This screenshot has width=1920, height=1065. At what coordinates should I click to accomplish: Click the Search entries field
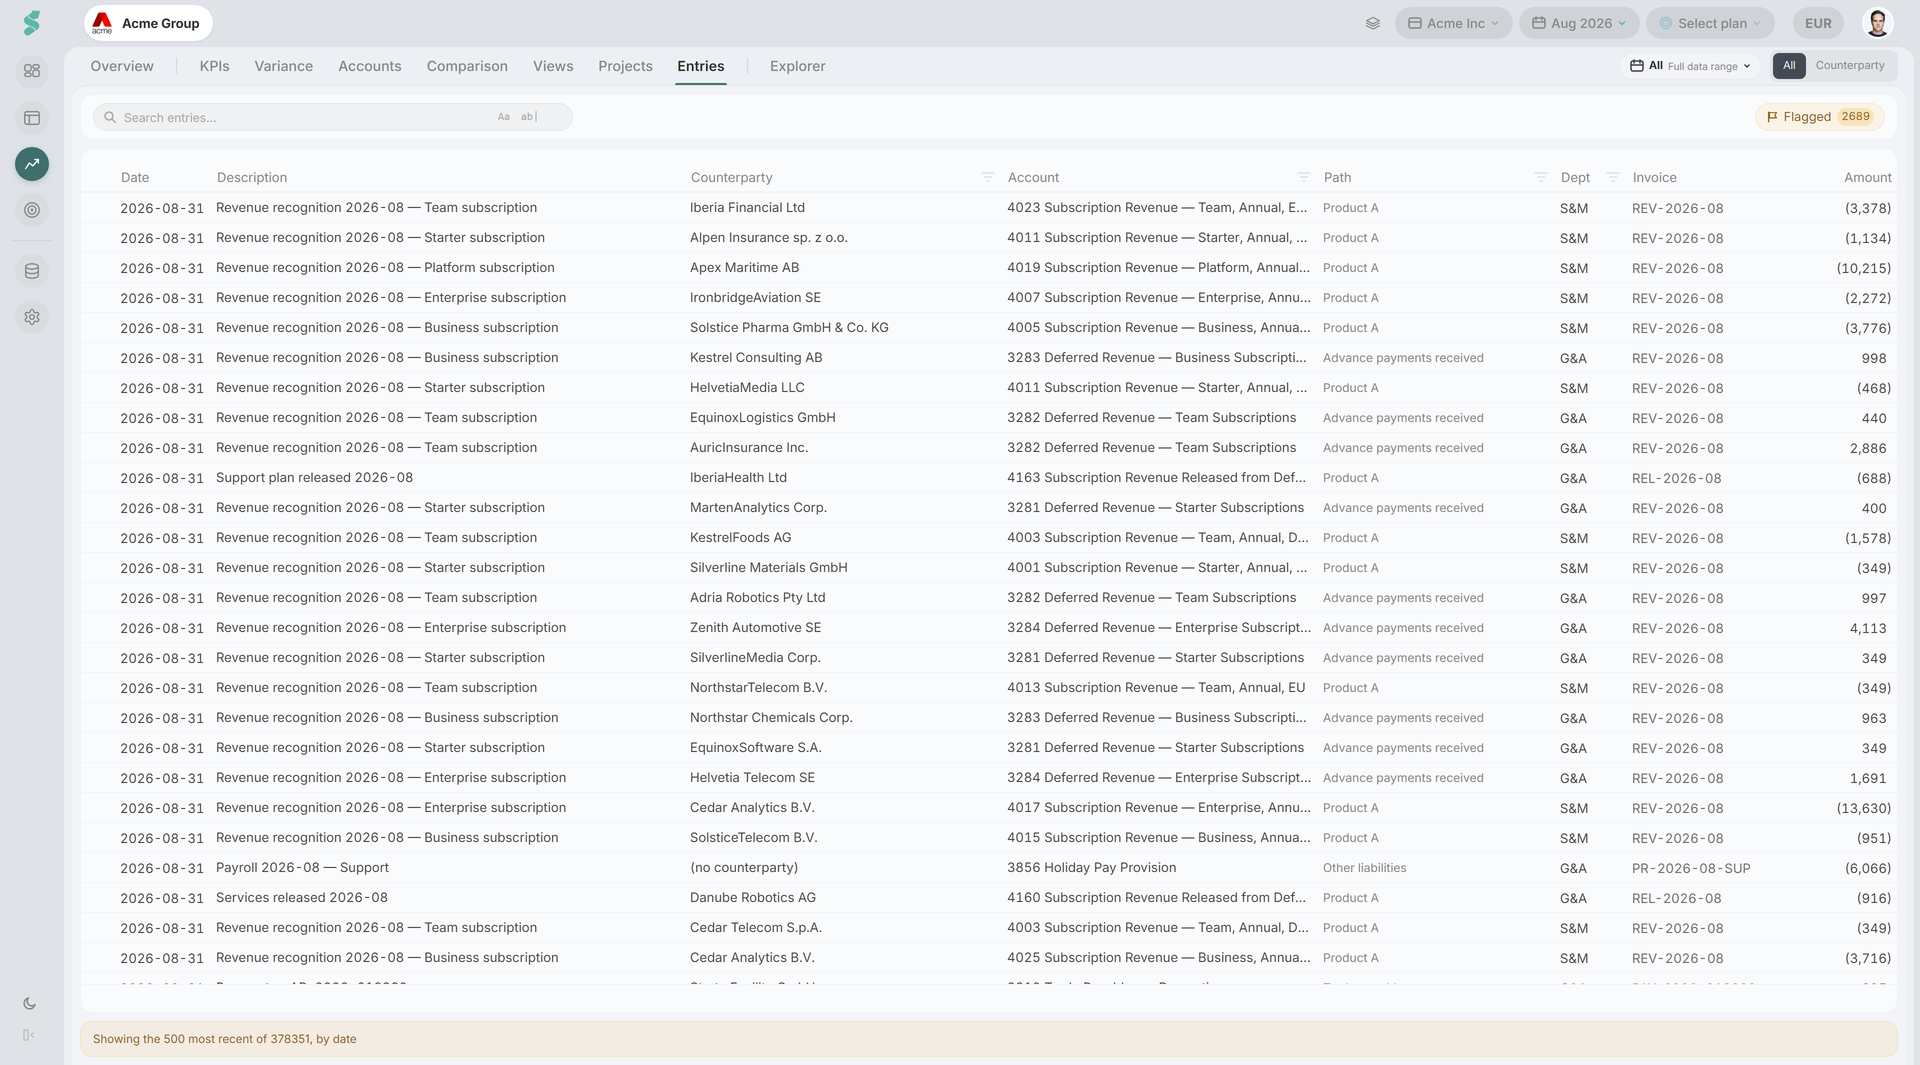333,117
